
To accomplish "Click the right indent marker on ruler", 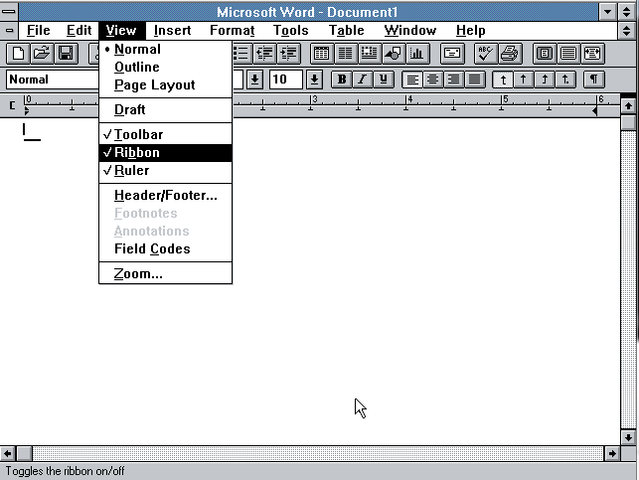I will click(595, 110).
